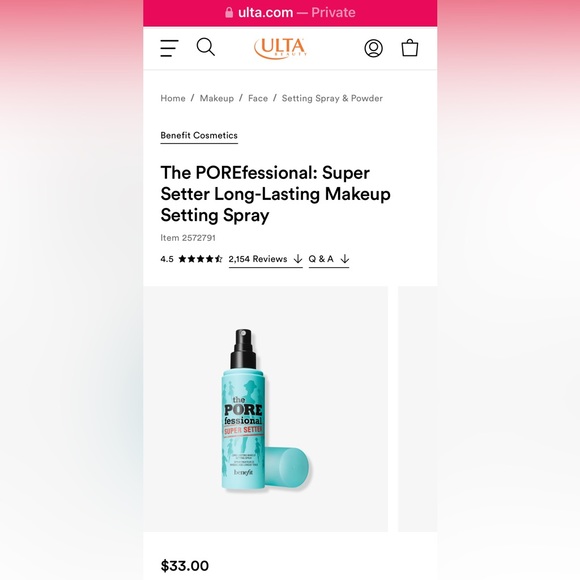Click the ulta.com address bar
This screenshot has height=580, width=580.
coord(290,13)
